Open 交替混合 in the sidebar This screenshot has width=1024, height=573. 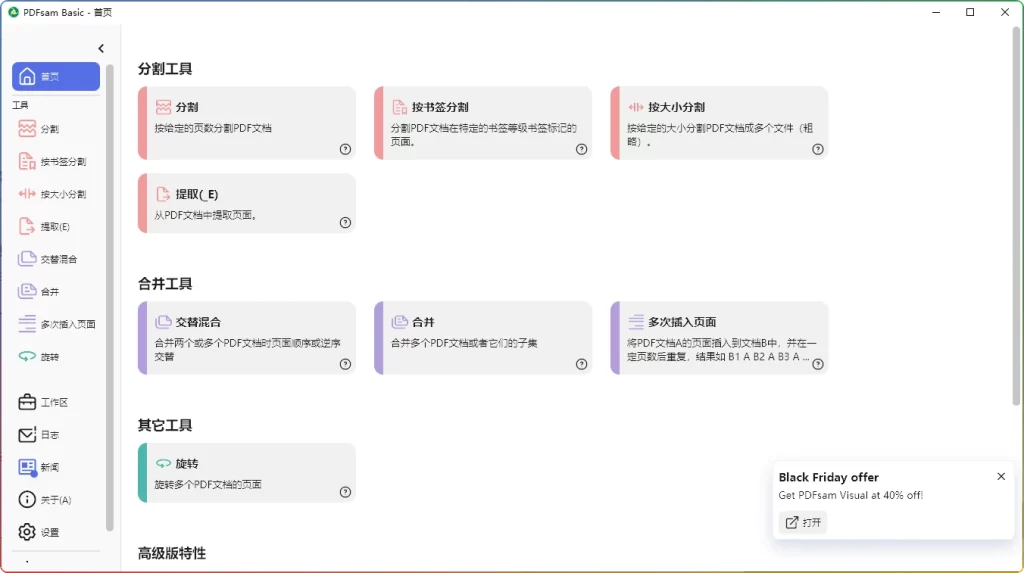56,259
